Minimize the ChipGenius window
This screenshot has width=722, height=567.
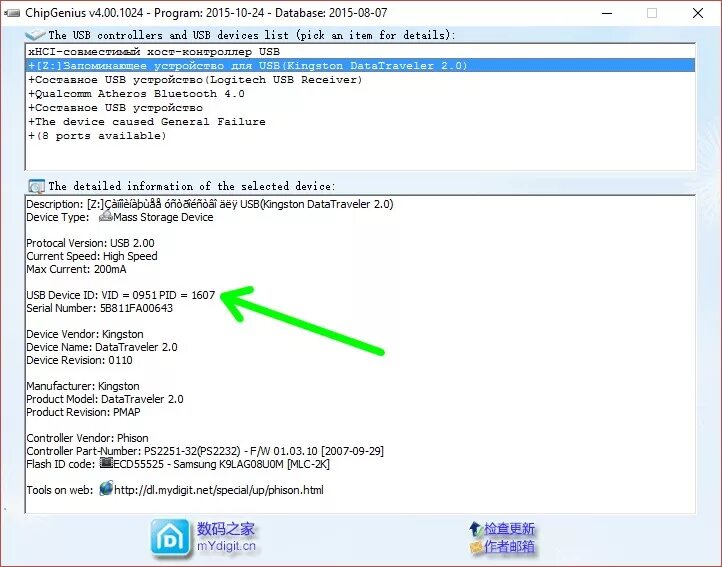607,13
